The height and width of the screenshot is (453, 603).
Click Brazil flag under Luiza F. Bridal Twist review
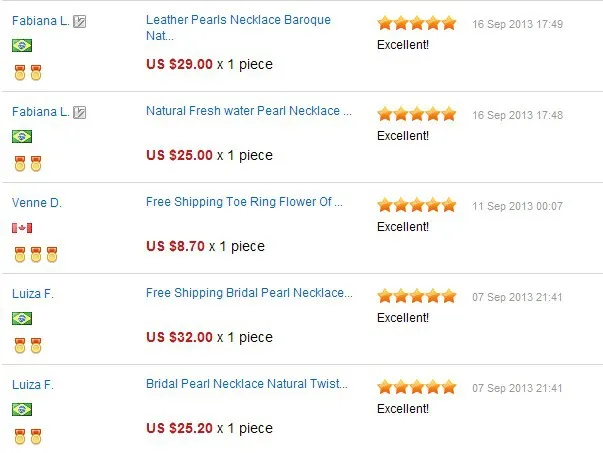22,410
